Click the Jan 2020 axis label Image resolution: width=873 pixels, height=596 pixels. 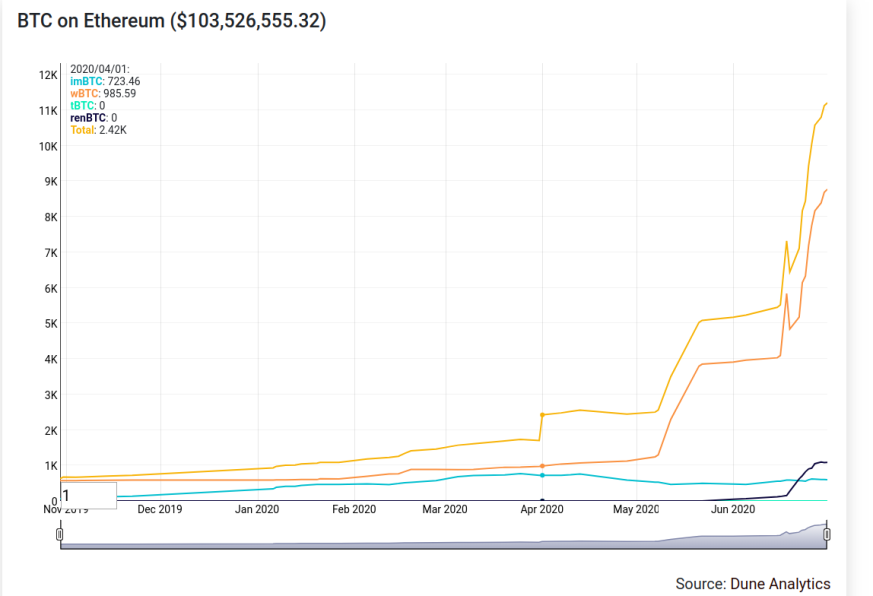coord(257,509)
